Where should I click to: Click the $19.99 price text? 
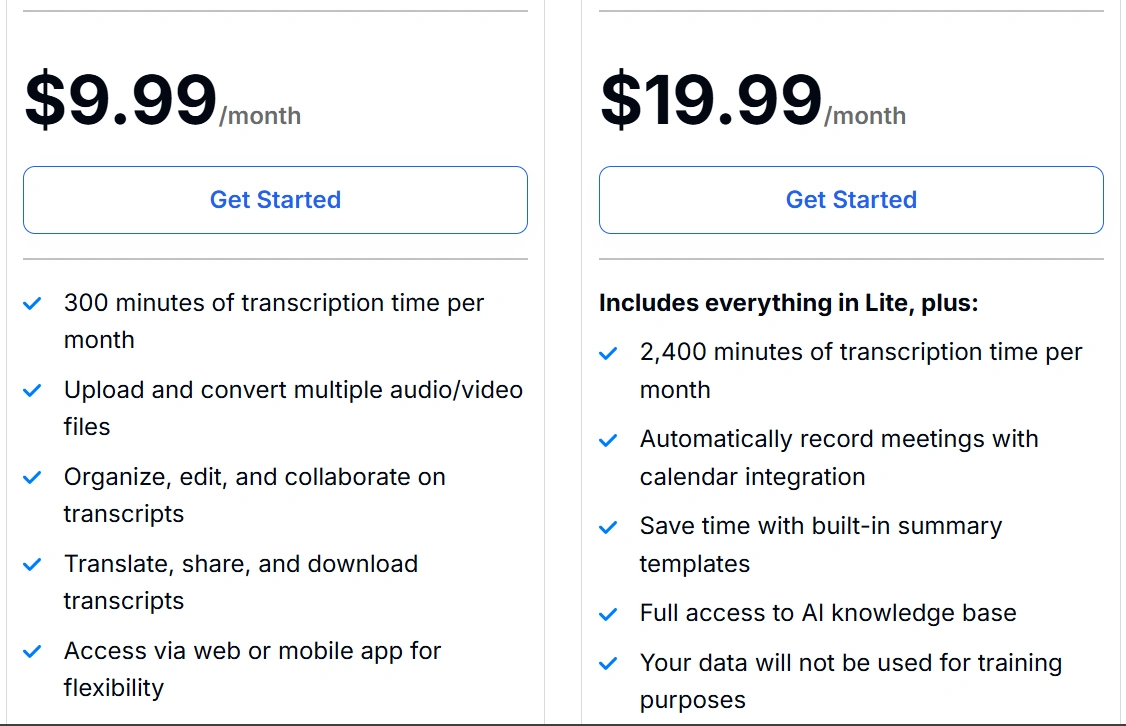click(x=710, y=100)
